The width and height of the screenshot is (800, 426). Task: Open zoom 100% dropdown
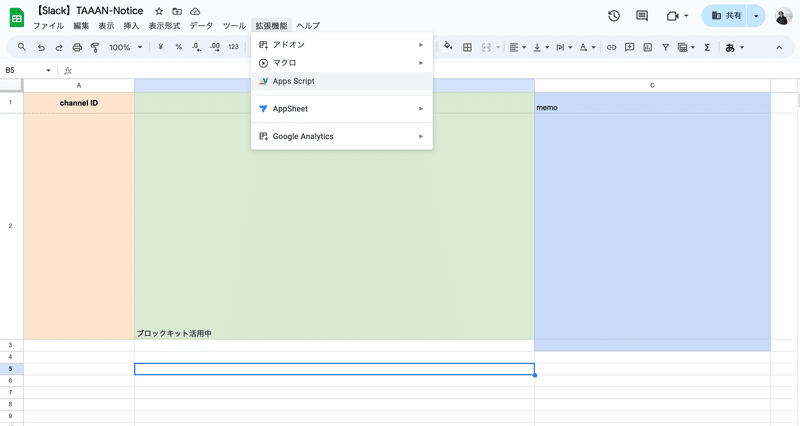125,47
